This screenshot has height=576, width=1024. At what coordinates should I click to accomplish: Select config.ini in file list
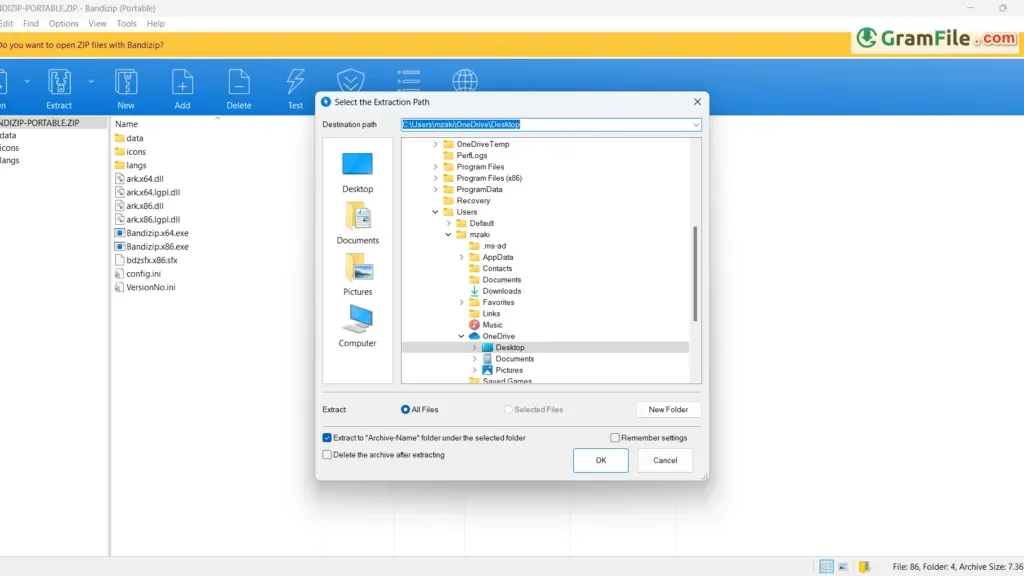[x=138, y=274]
